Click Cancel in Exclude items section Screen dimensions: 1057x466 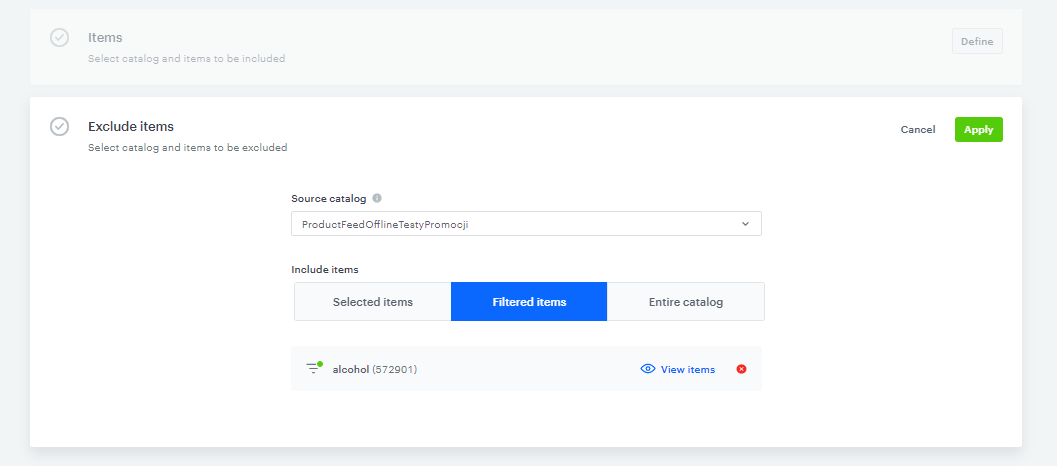(x=917, y=130)
